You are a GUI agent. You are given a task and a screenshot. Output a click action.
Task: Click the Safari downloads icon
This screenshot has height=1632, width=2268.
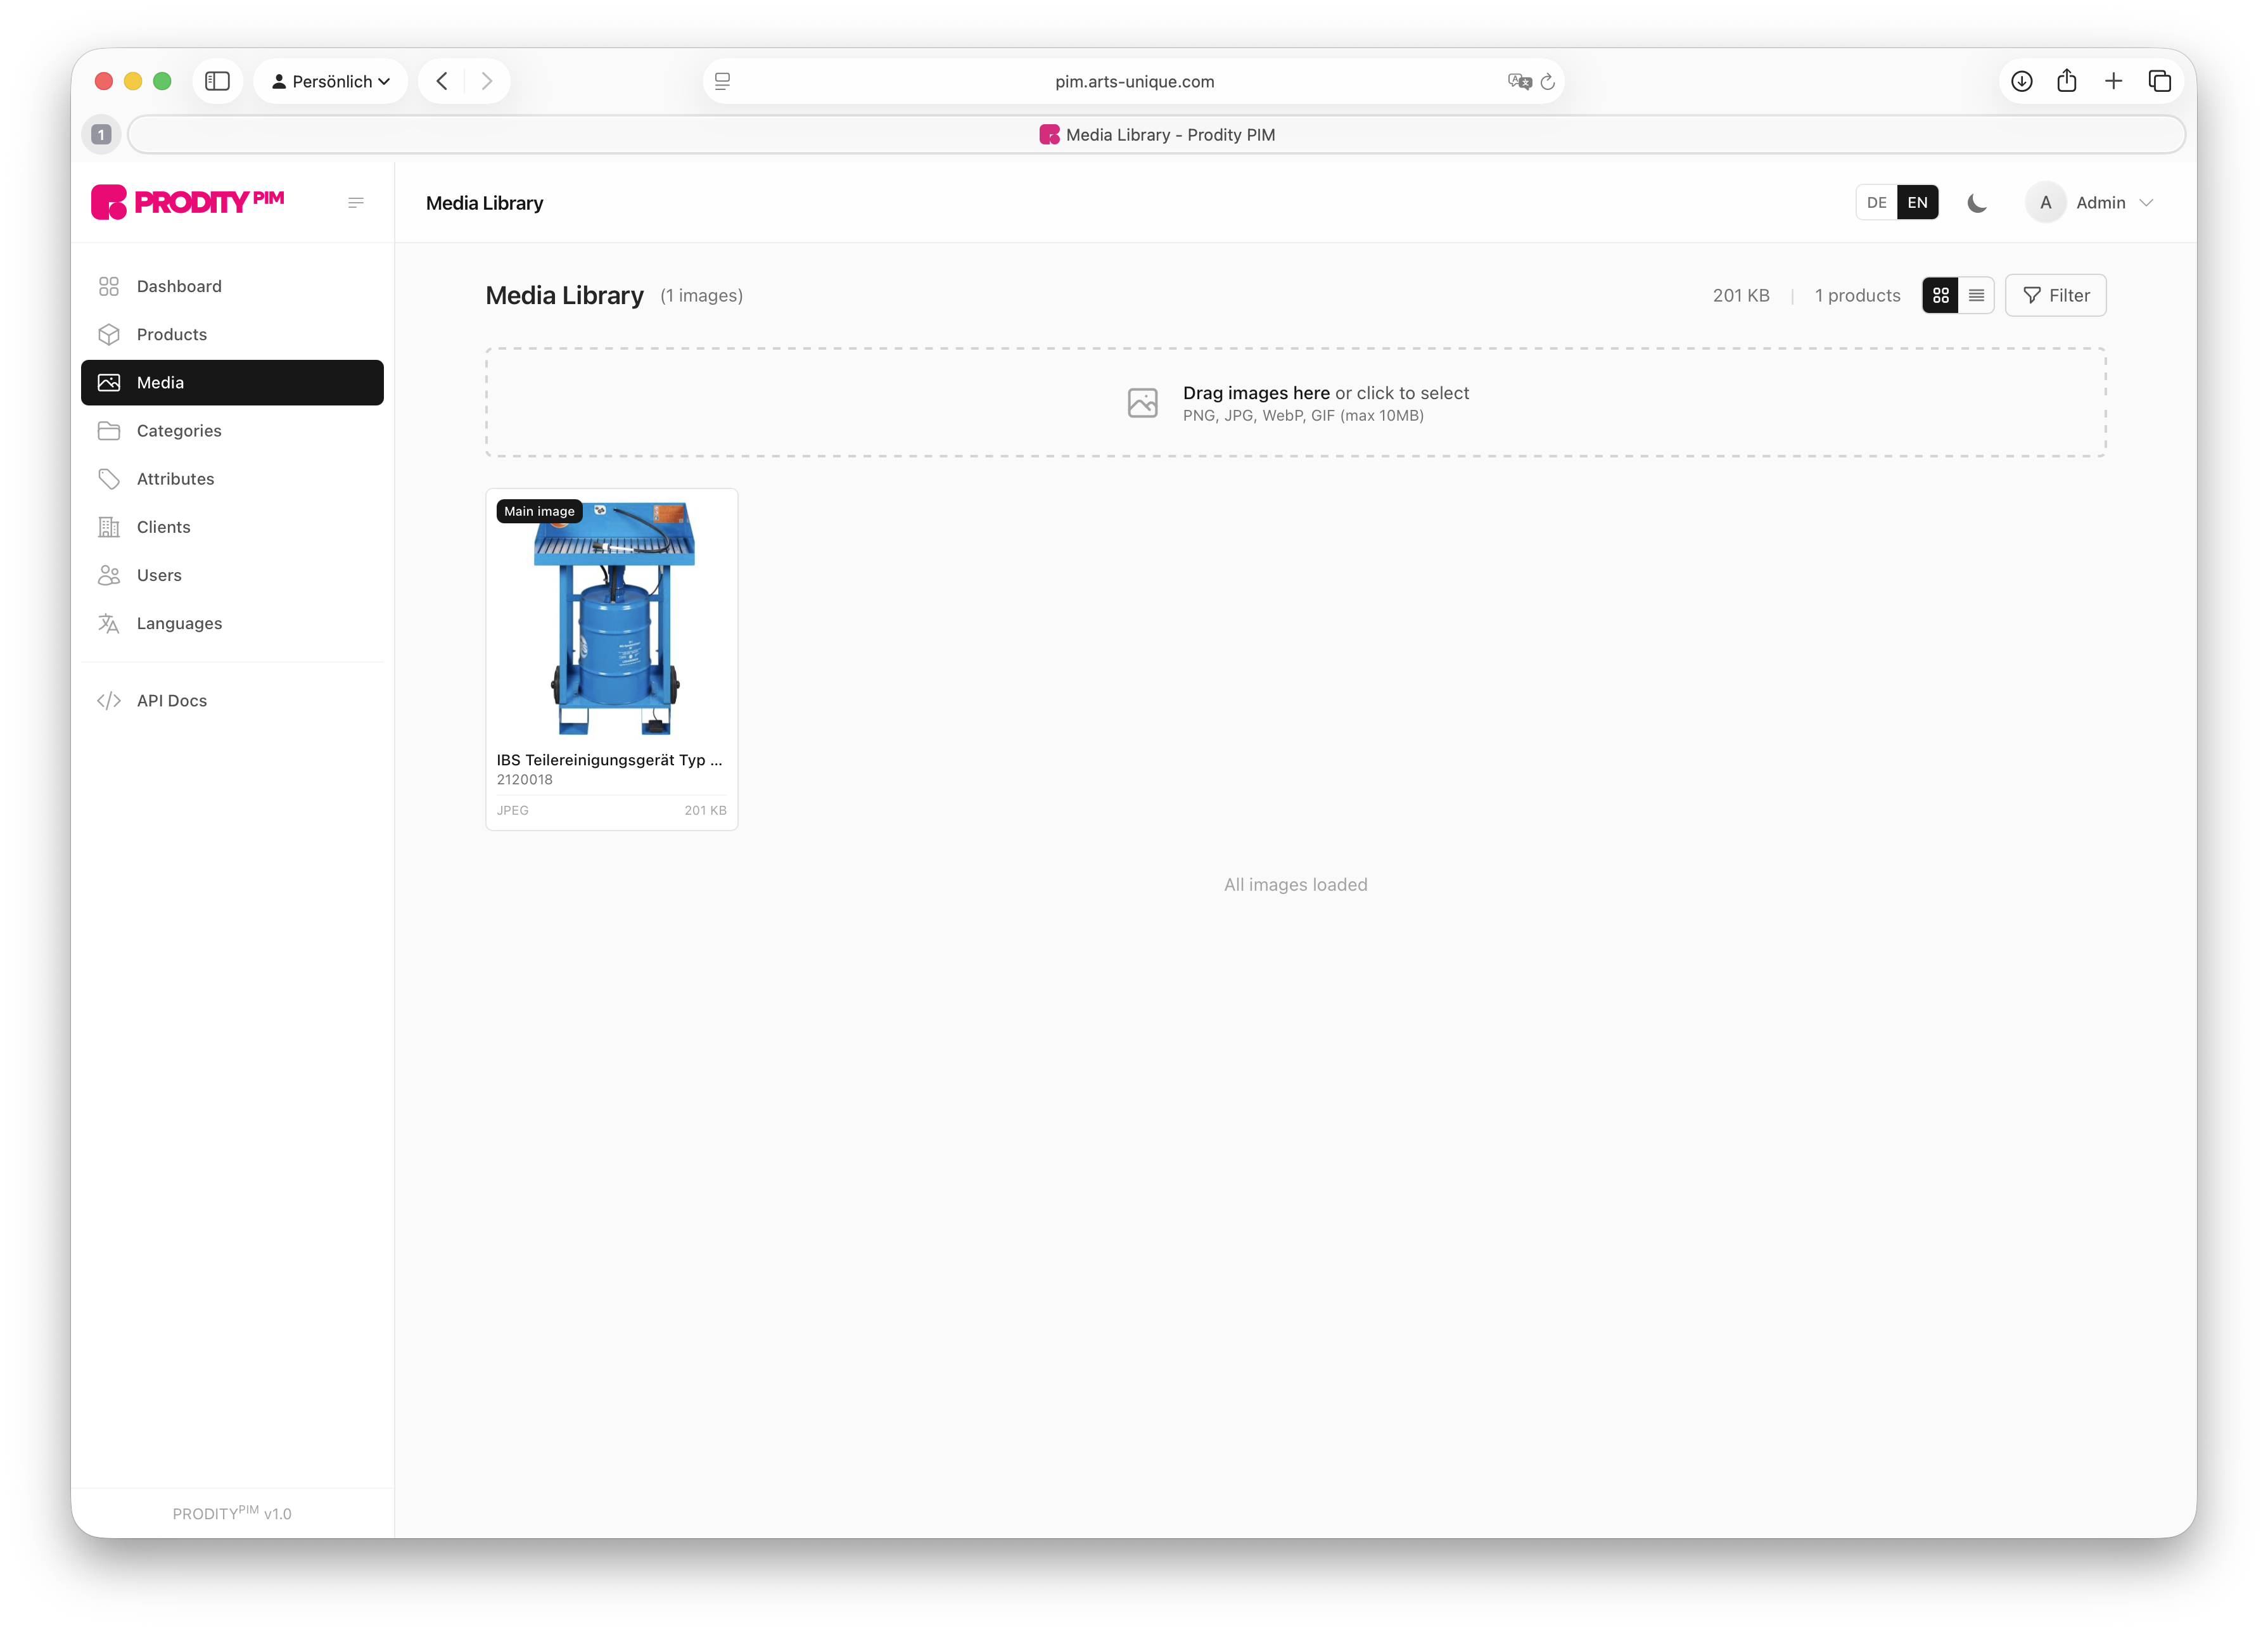point(2021,81)
